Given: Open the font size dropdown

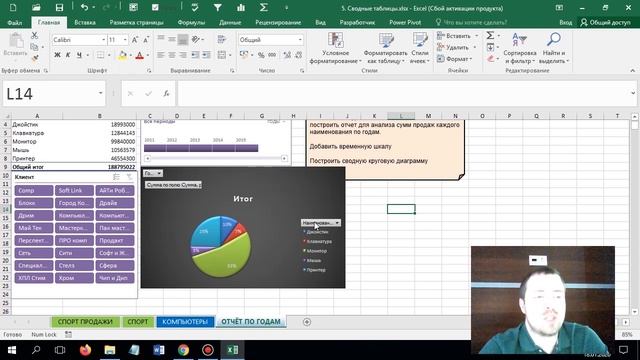Looking at the screenshot, I should (x=125, y=40).
